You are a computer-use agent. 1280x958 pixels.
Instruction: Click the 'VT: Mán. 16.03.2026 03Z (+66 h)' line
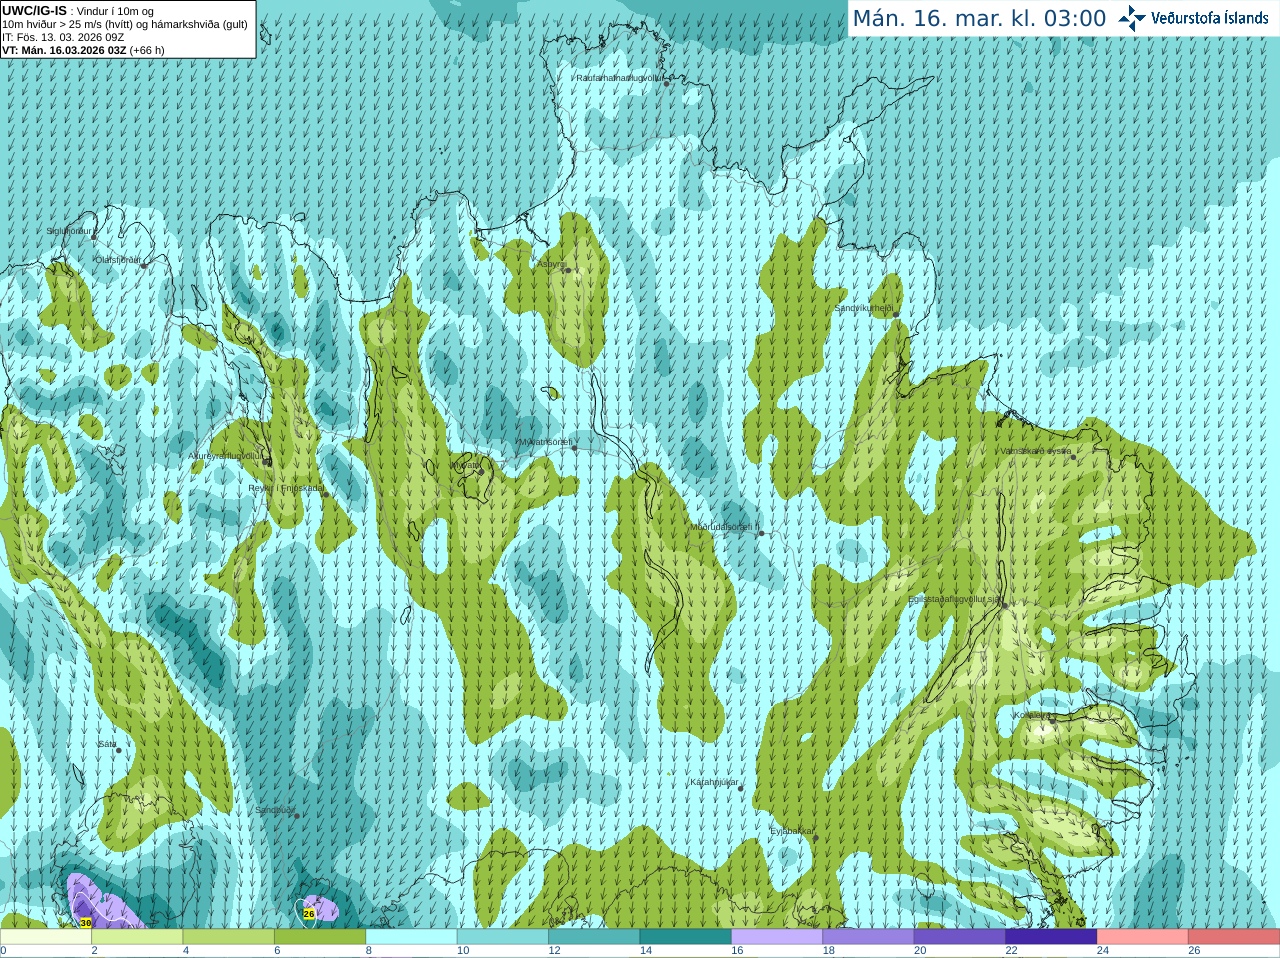(83, 50)
